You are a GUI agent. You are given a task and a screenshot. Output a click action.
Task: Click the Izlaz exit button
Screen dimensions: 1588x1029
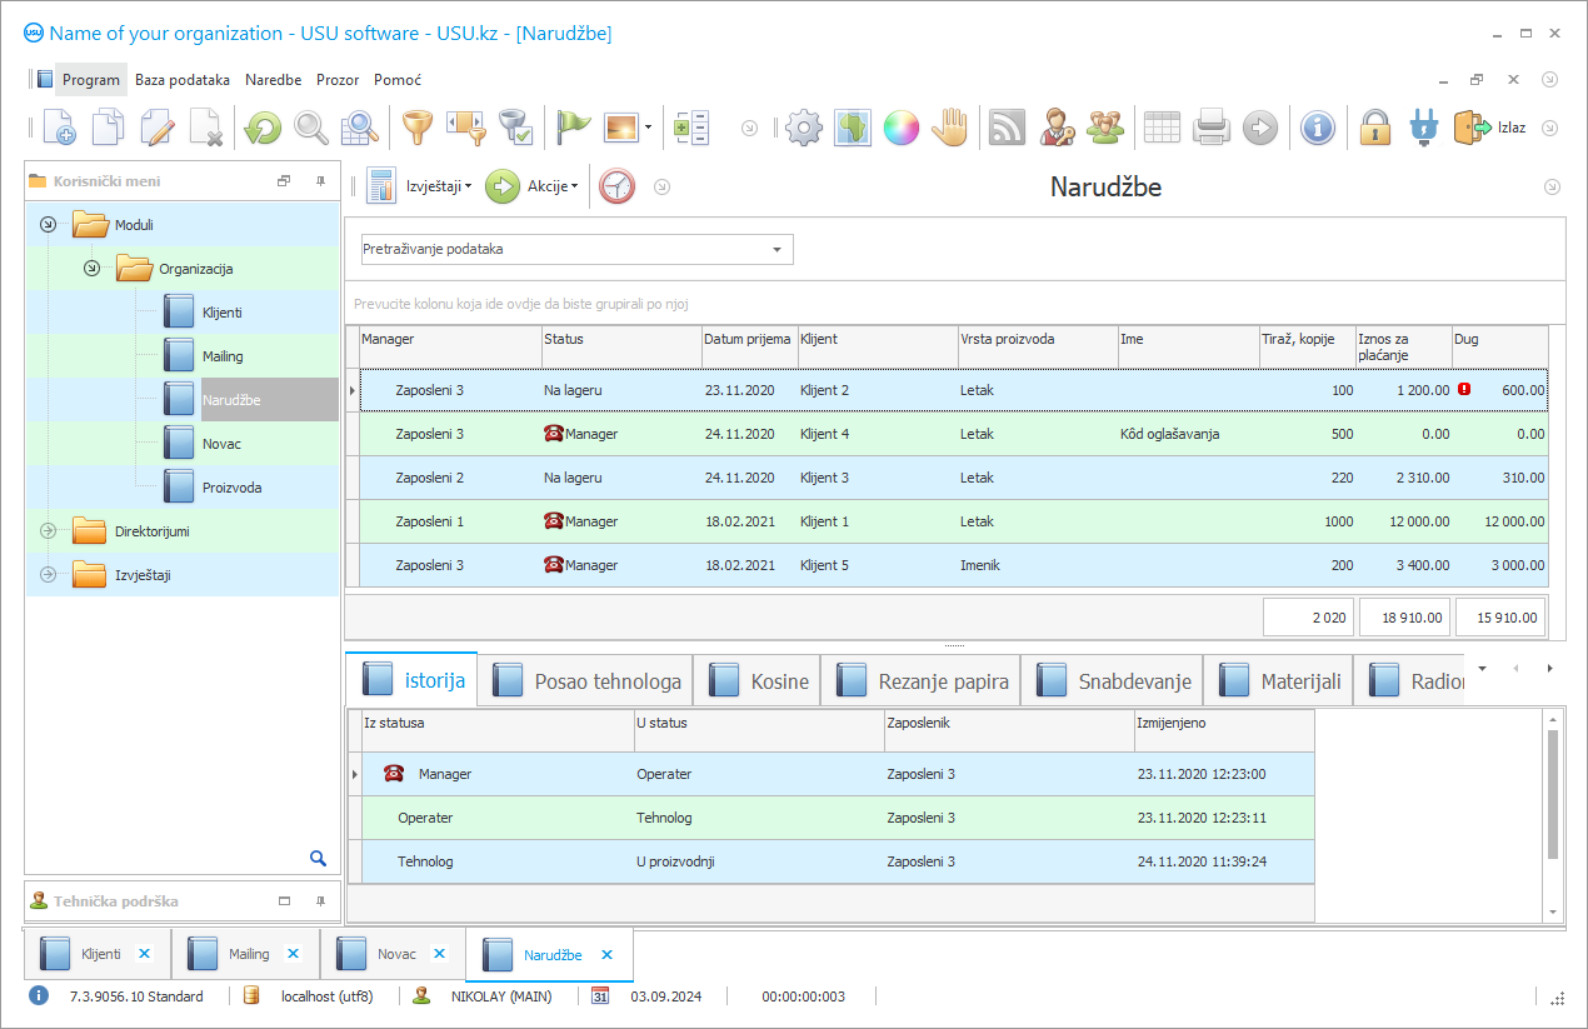pyautogui.click(x=1490, y=128)
